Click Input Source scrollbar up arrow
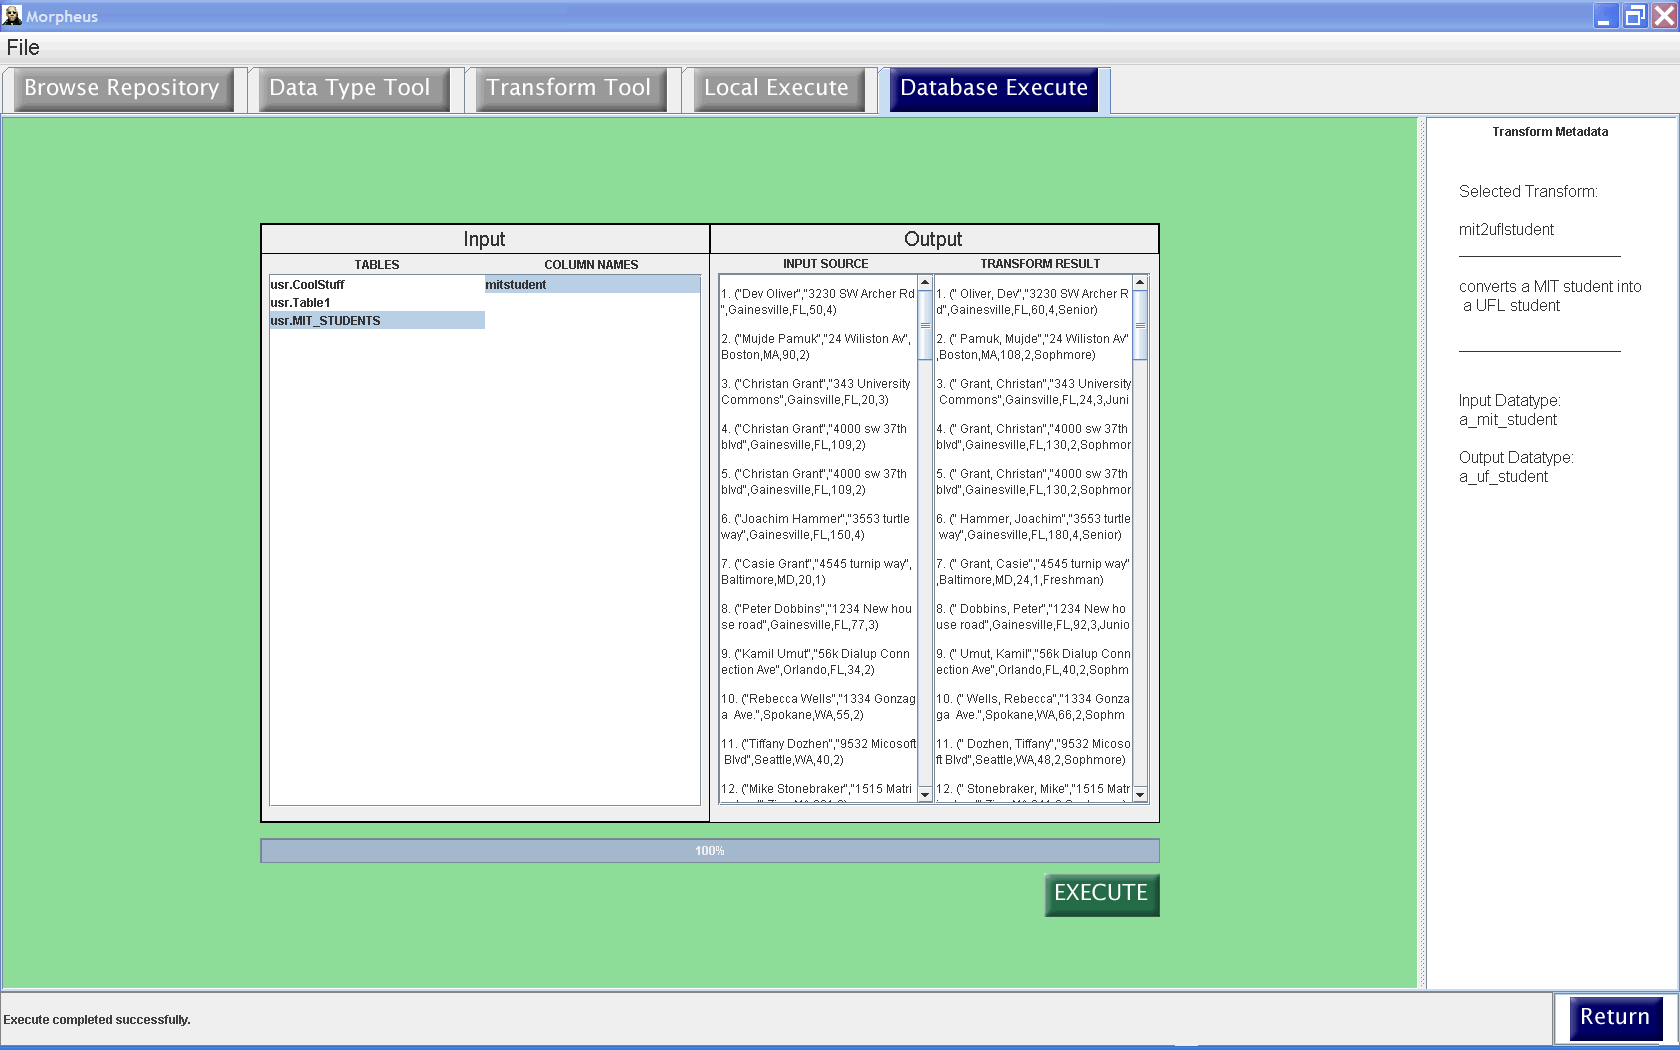The height and width of the screenshot is (1050, 1680). tap(925, 283)
